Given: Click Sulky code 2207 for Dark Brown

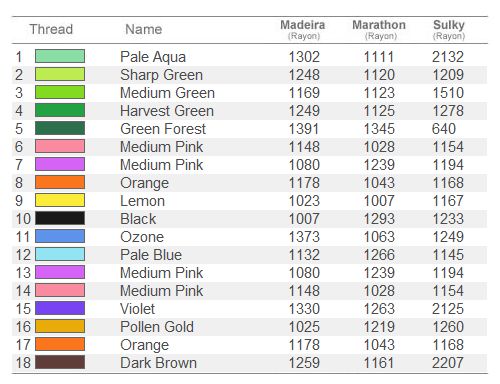Looking at the screenshot, I should [448, 363].
